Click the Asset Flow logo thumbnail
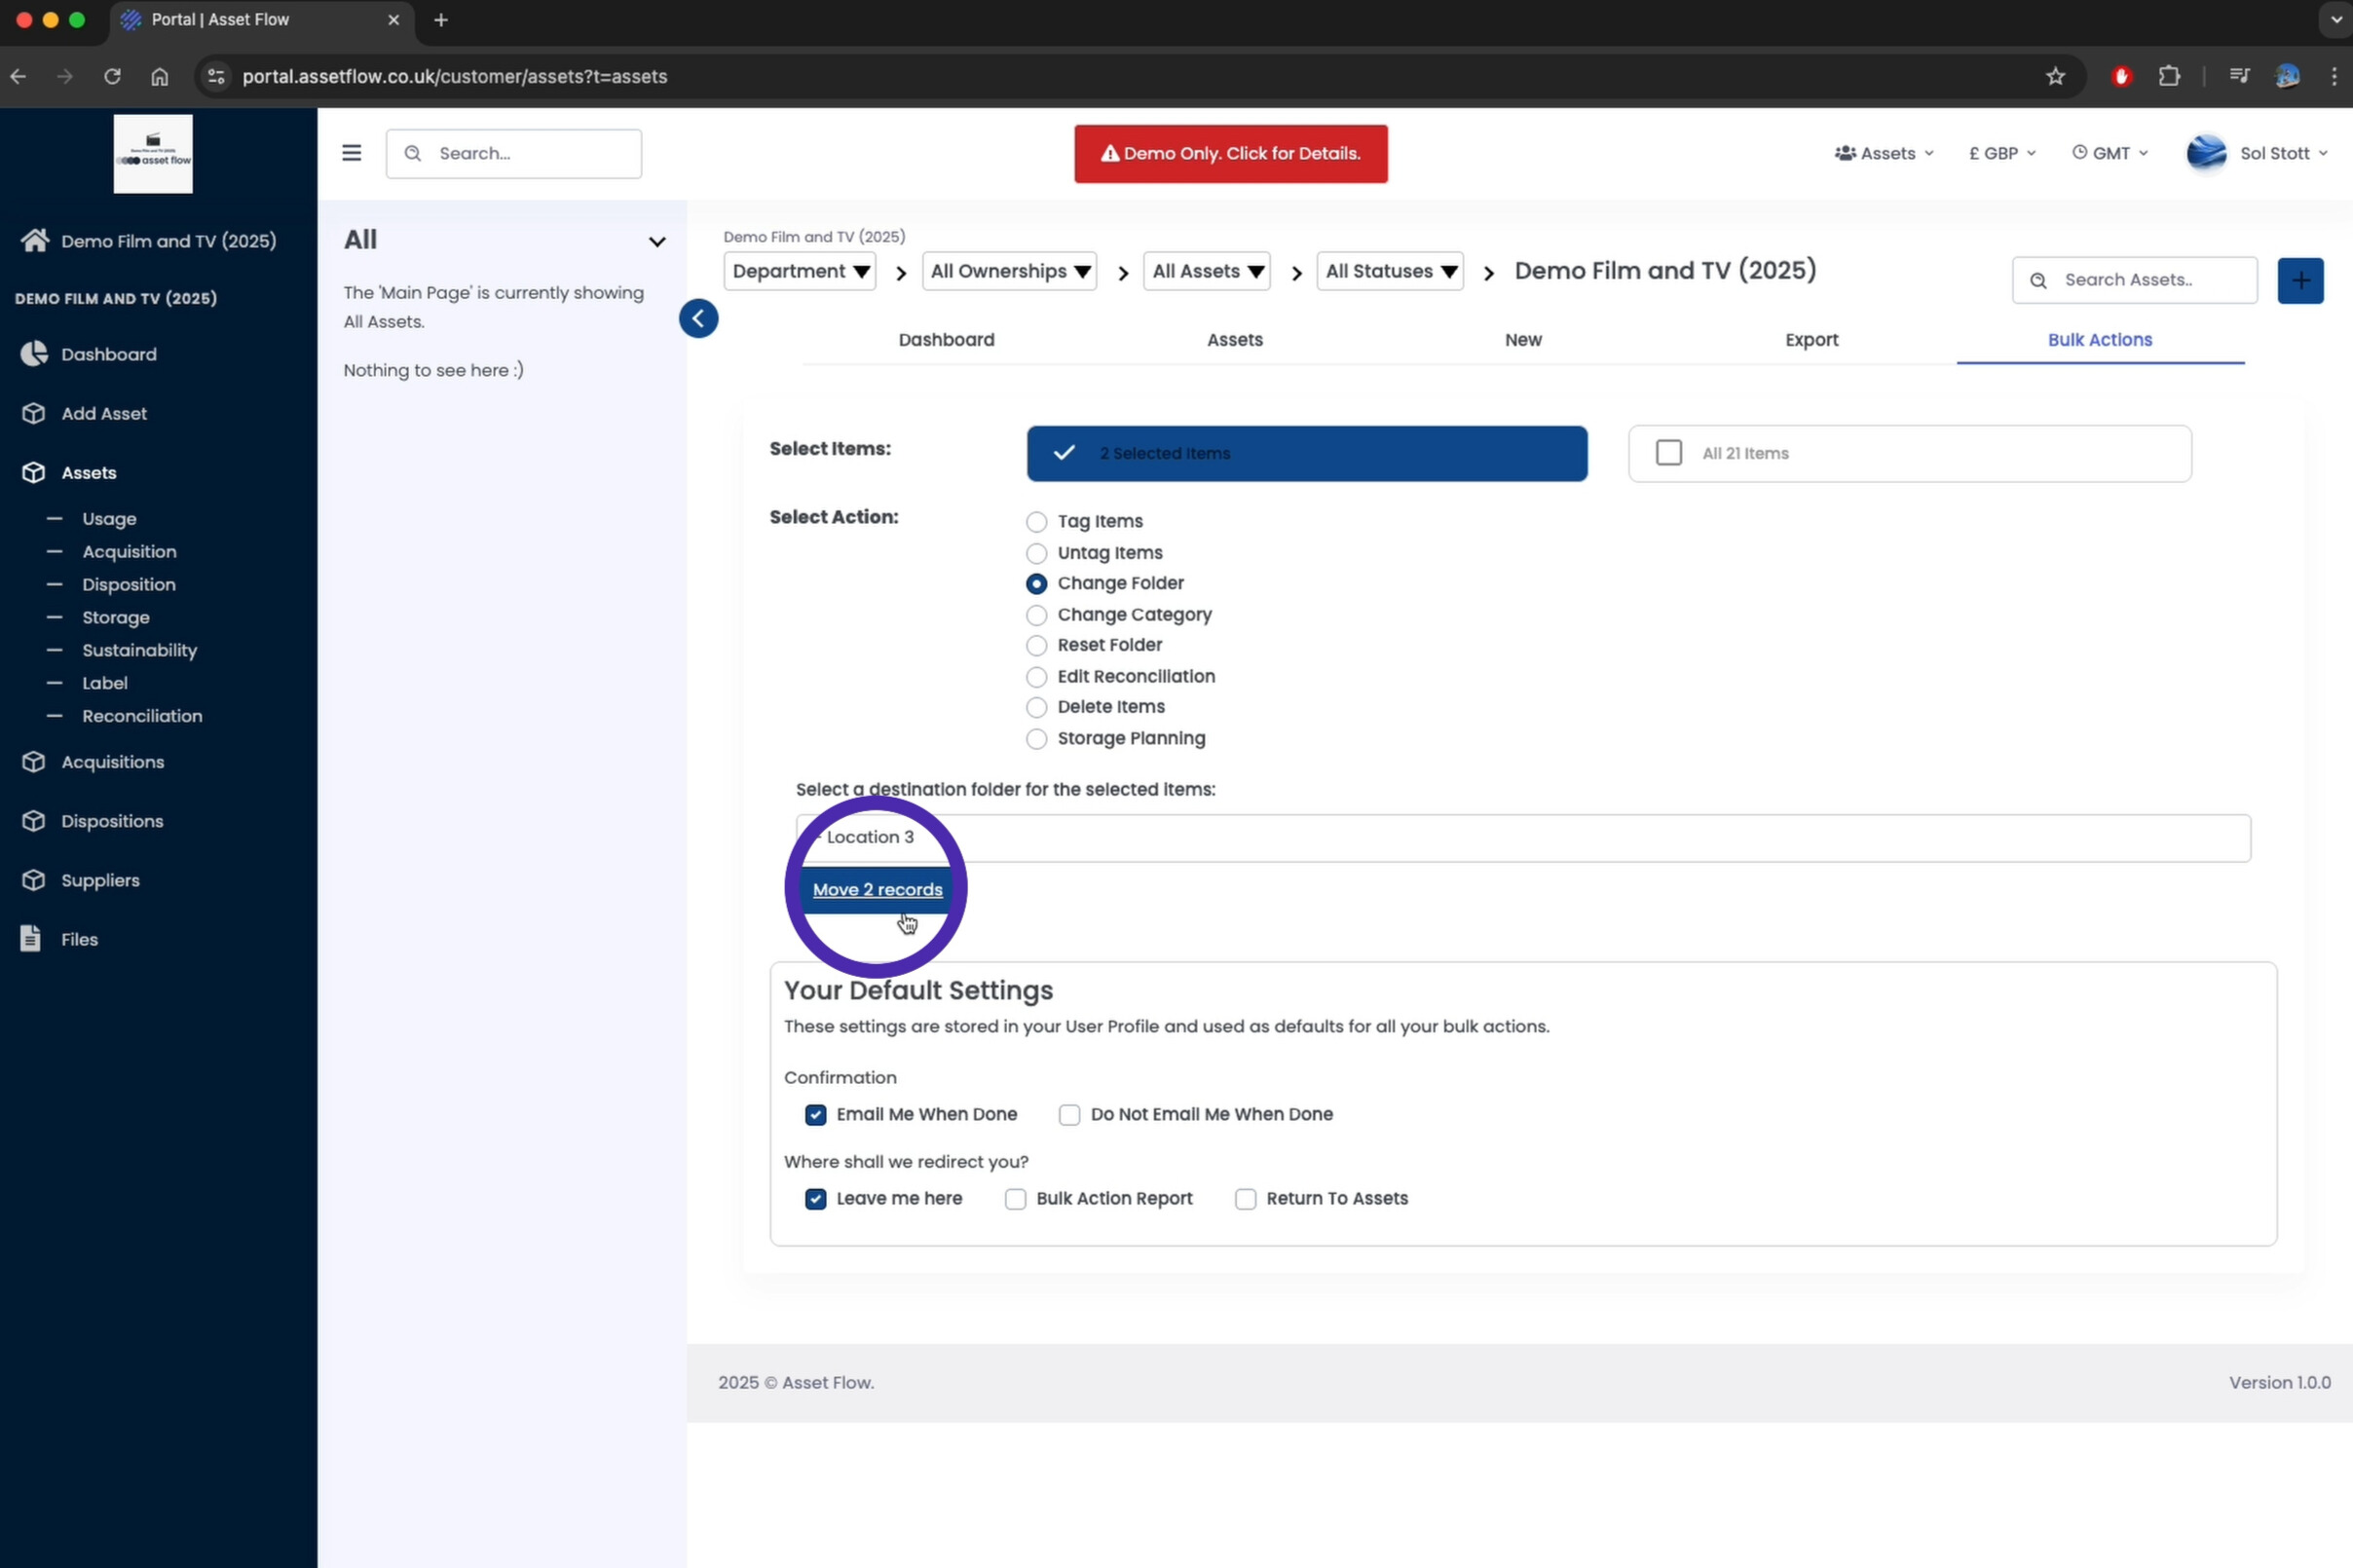Viewport: 2353px width, 1568px height. 153,153
